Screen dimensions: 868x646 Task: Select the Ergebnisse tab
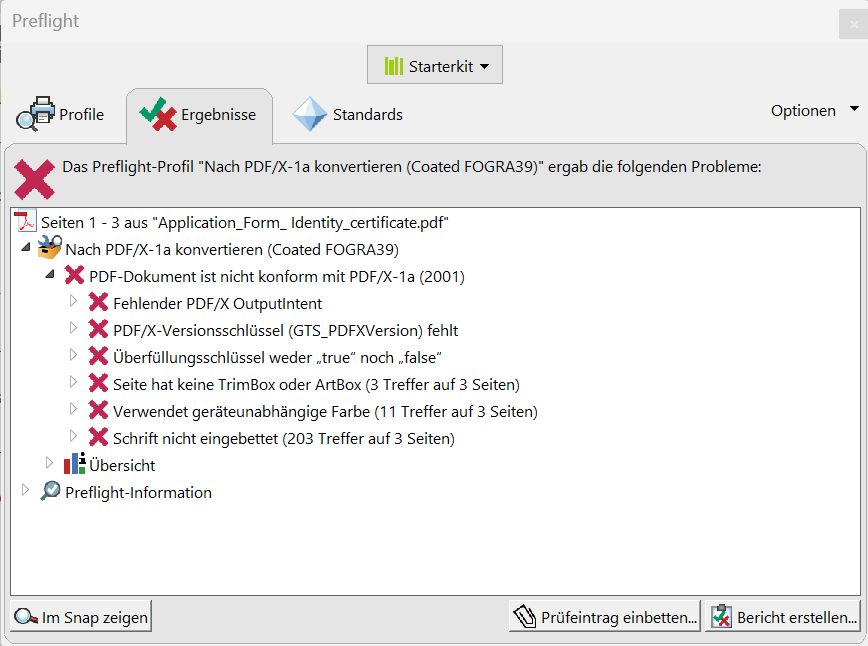[199, 115]
